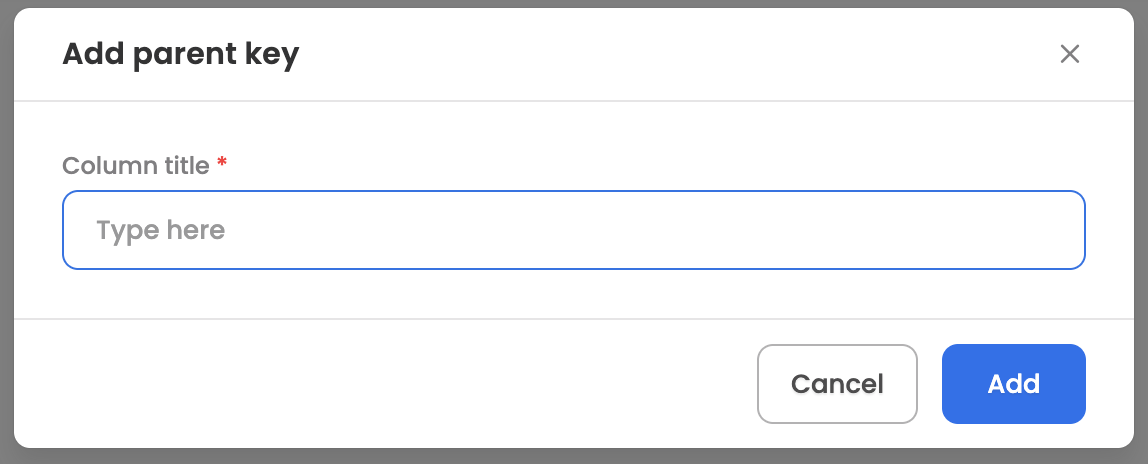Image resolution: width=1148 pixels, height=464 pixels.
Task: Click the 'Type here' placeholder text
Action: [160, 230]
